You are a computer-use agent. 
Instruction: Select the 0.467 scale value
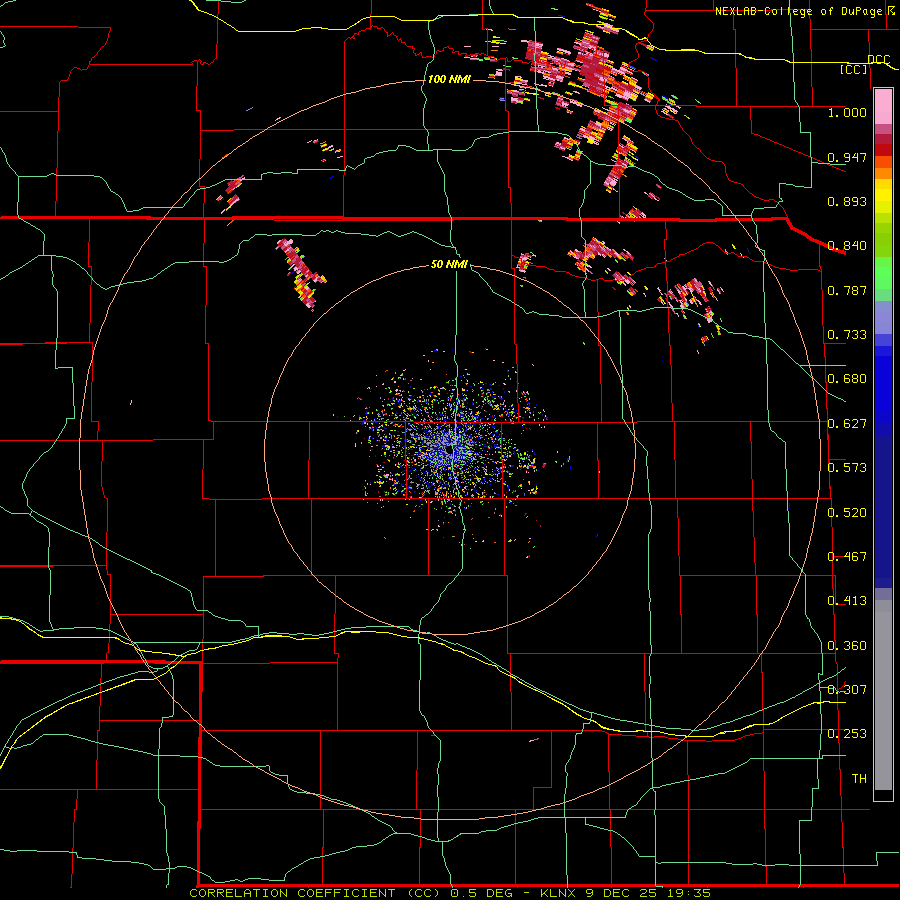(847, 557)
